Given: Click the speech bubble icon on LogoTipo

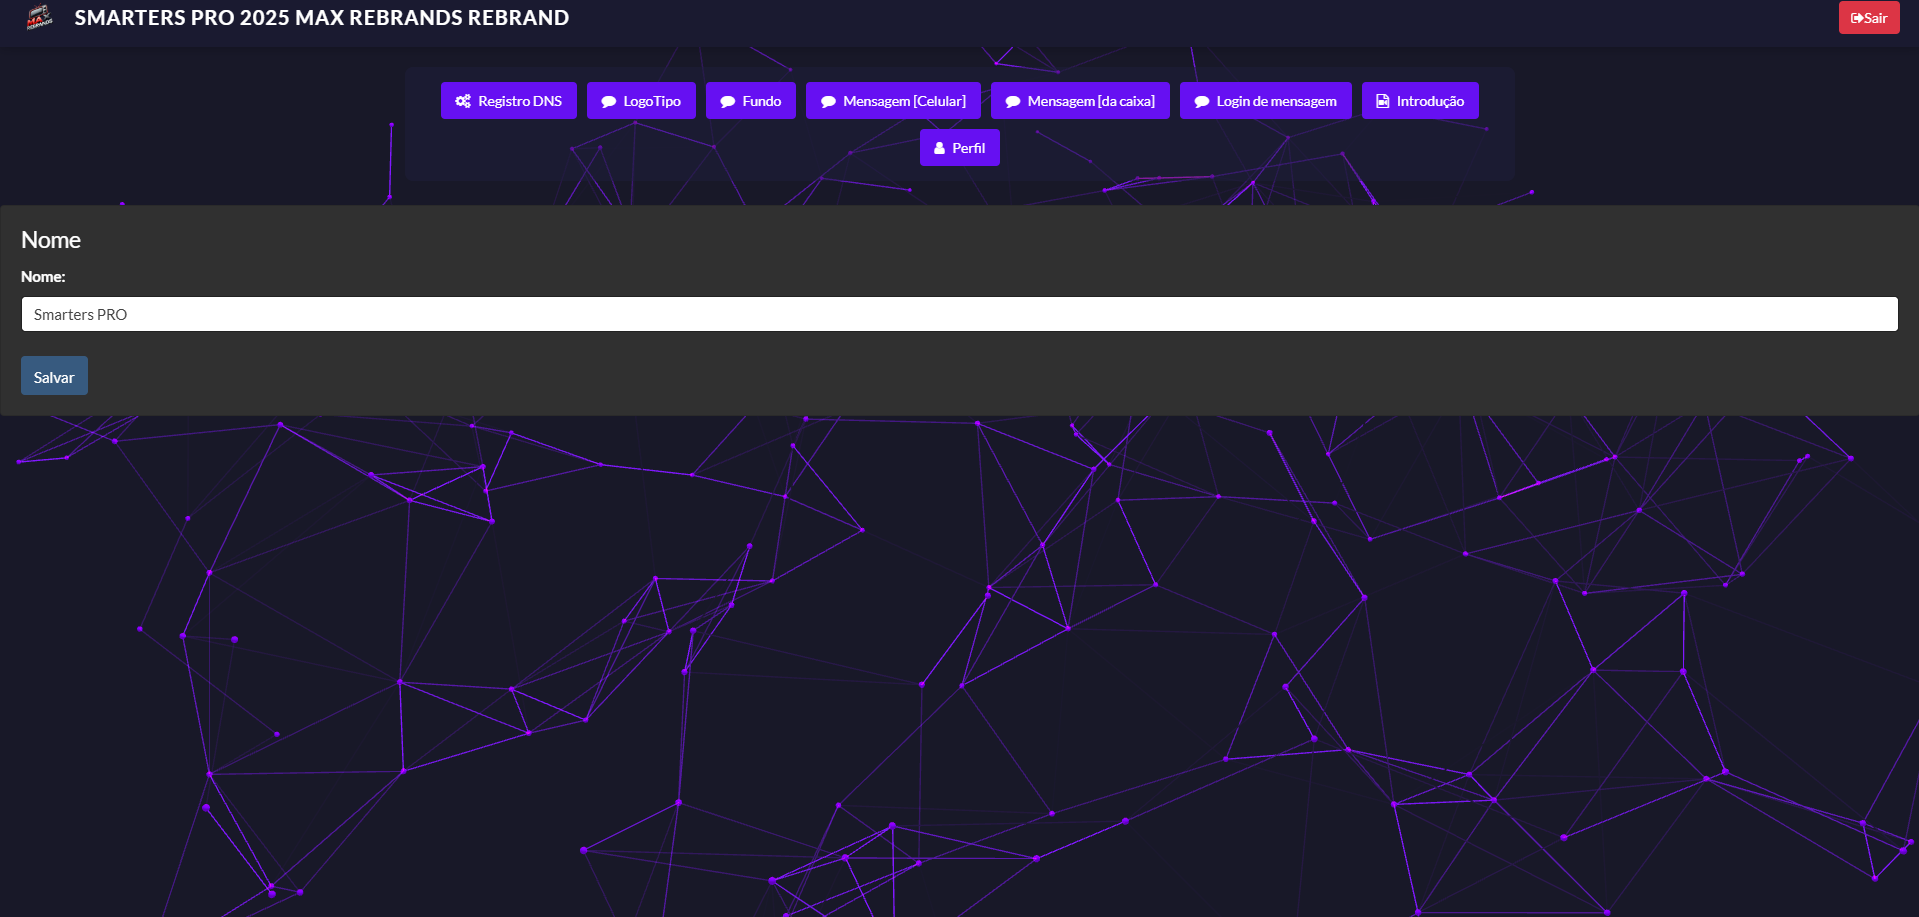Looking at the screenshot, I should tap(608, 101).
